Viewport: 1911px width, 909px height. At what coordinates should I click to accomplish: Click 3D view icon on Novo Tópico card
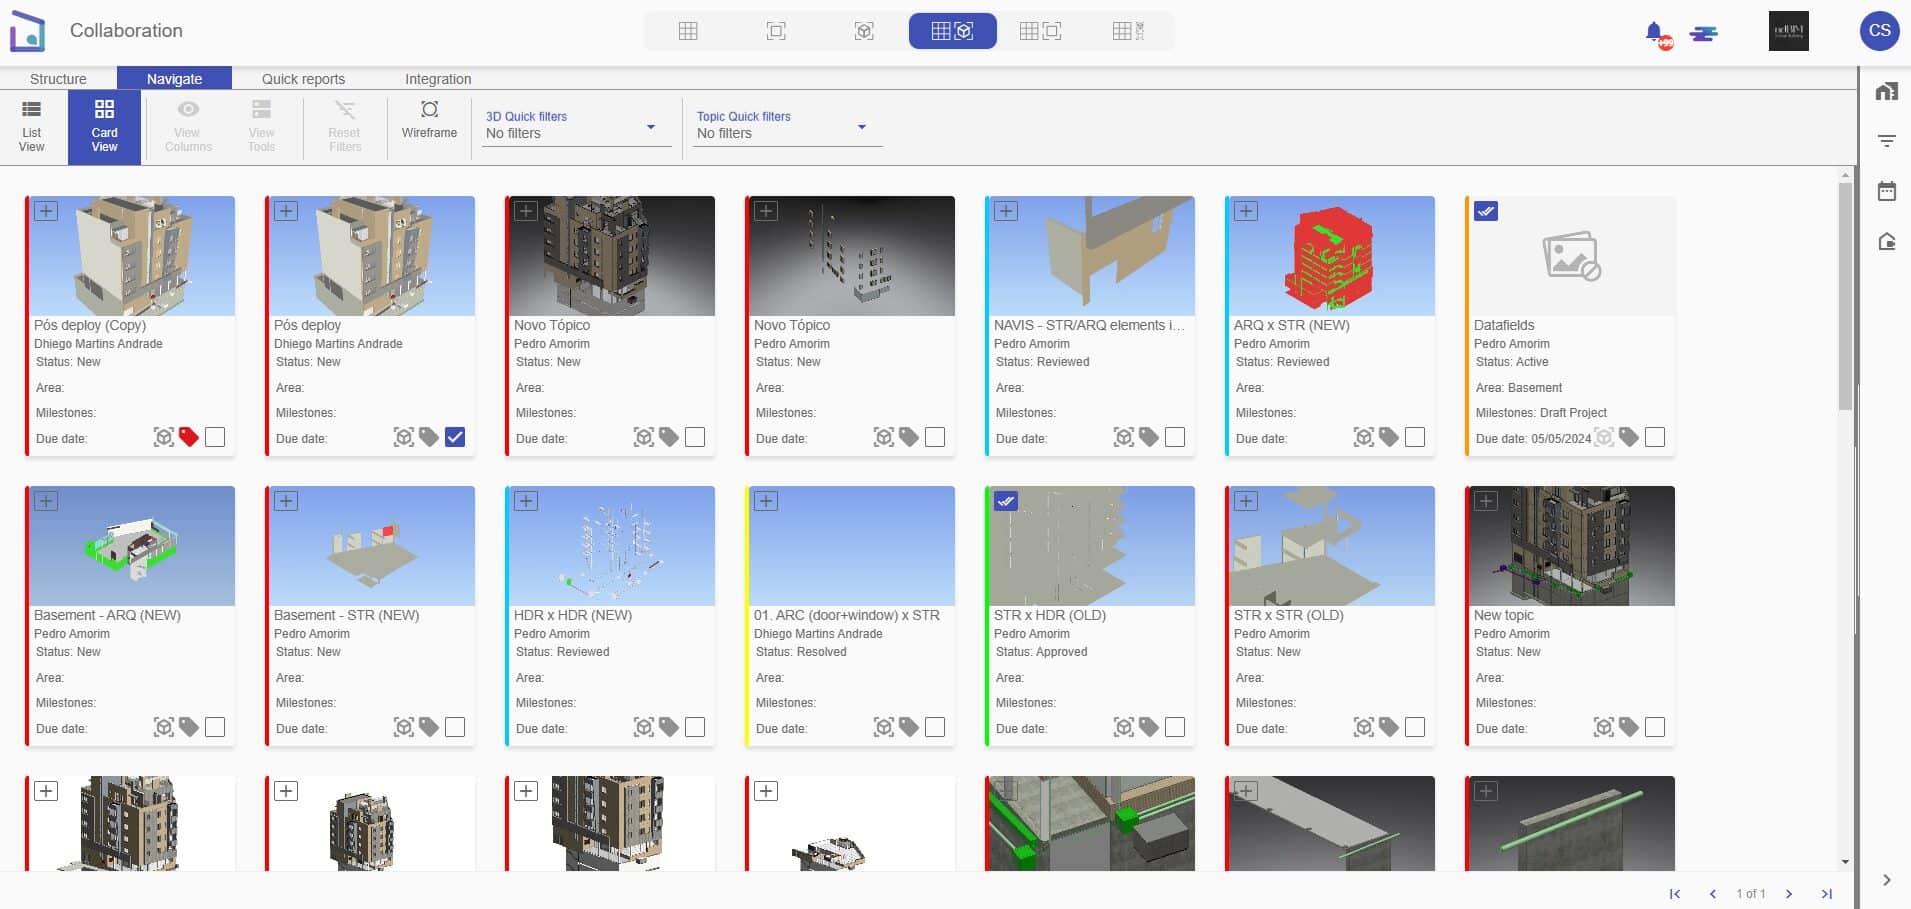point(644,437)
